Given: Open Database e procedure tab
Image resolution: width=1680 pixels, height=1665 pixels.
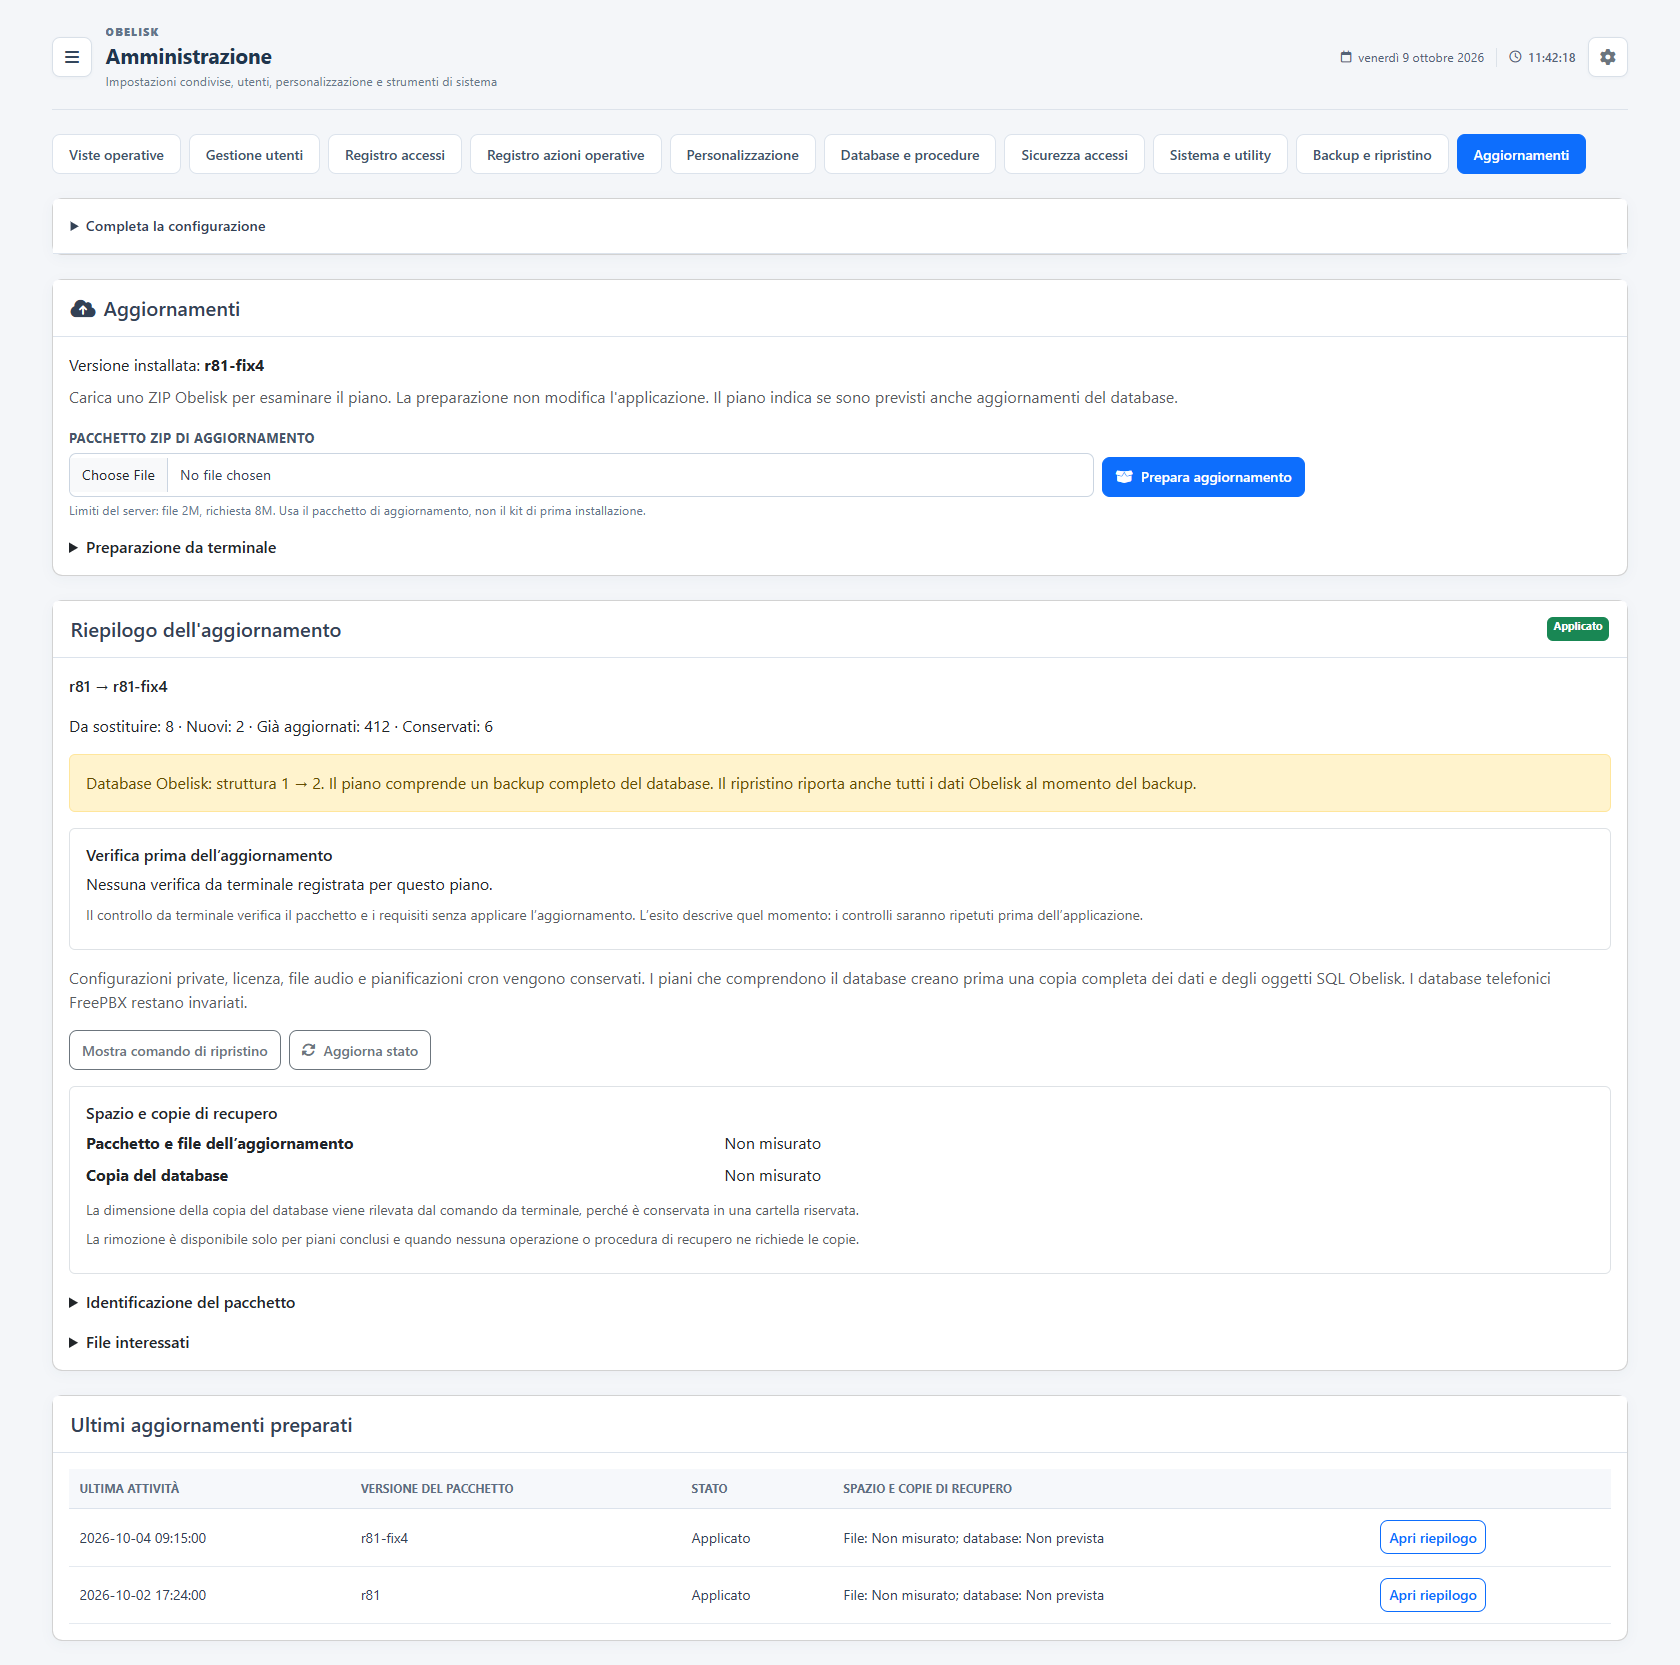Looking at the screenshot, I should (x=910, y=154).
